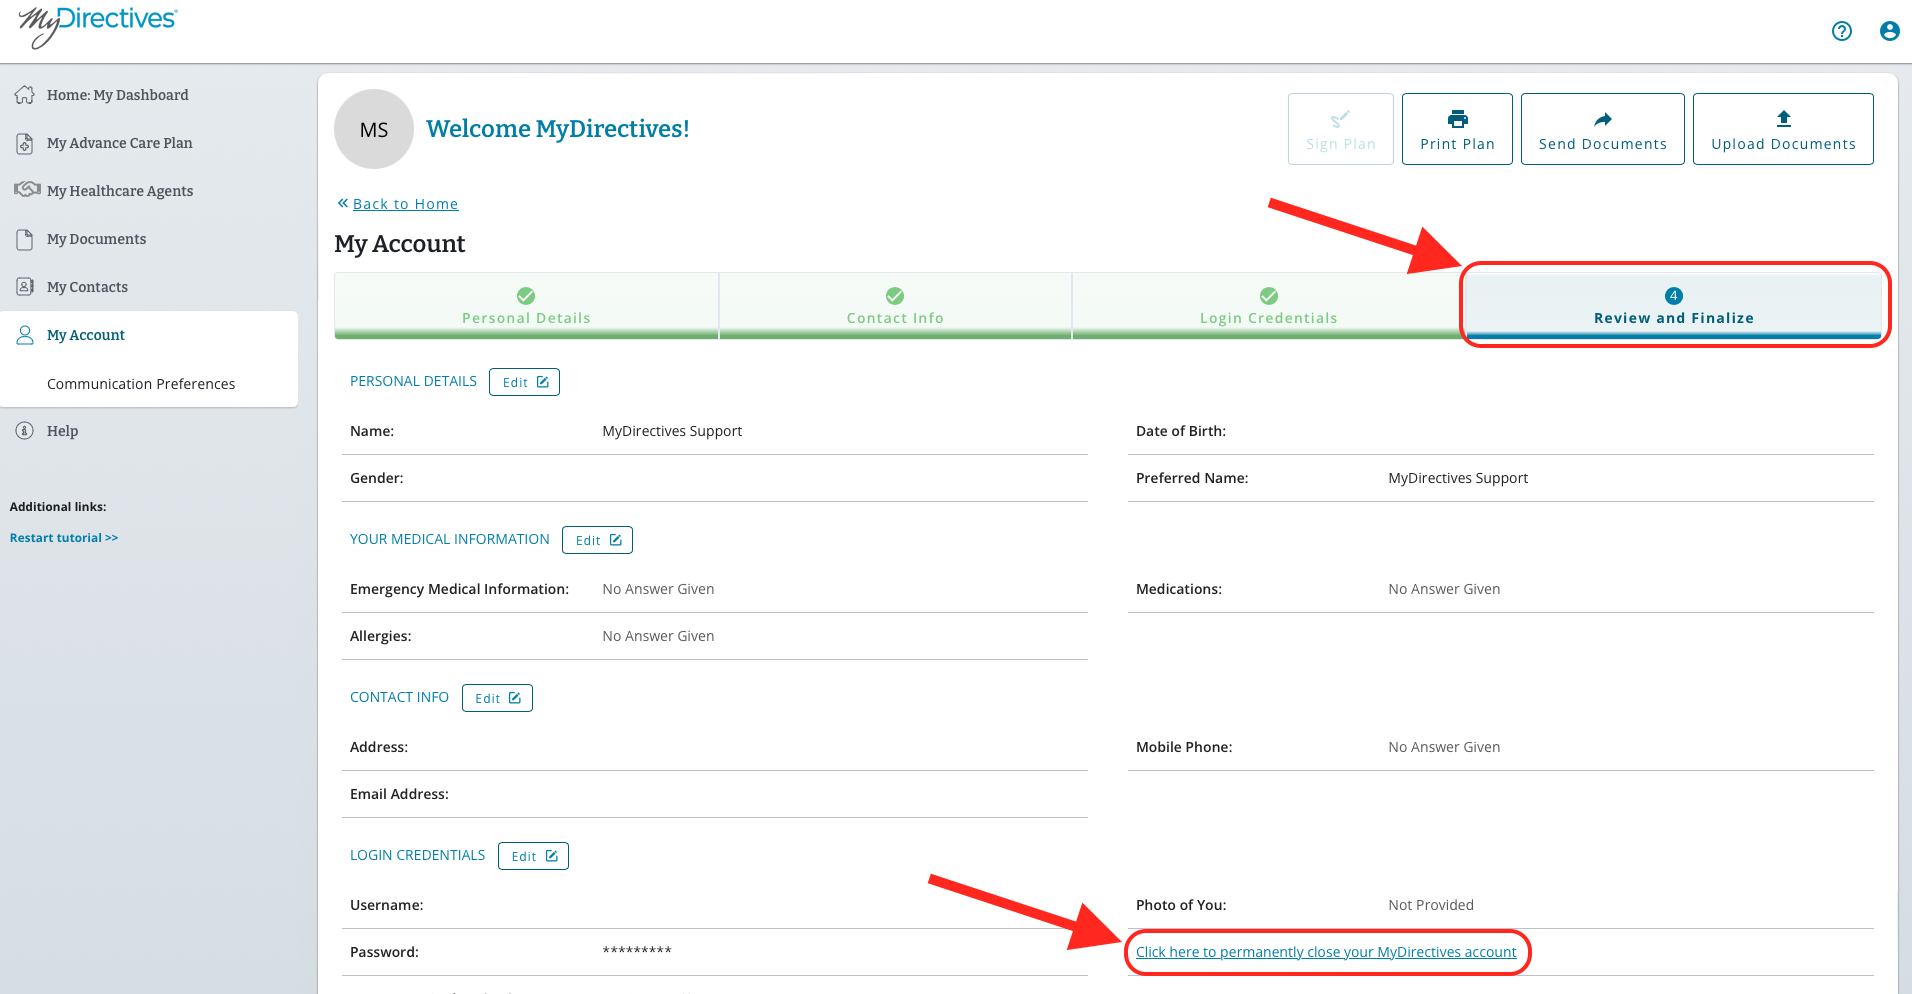Click No Answer Given beside Allergies

click(x=658, y=636)
